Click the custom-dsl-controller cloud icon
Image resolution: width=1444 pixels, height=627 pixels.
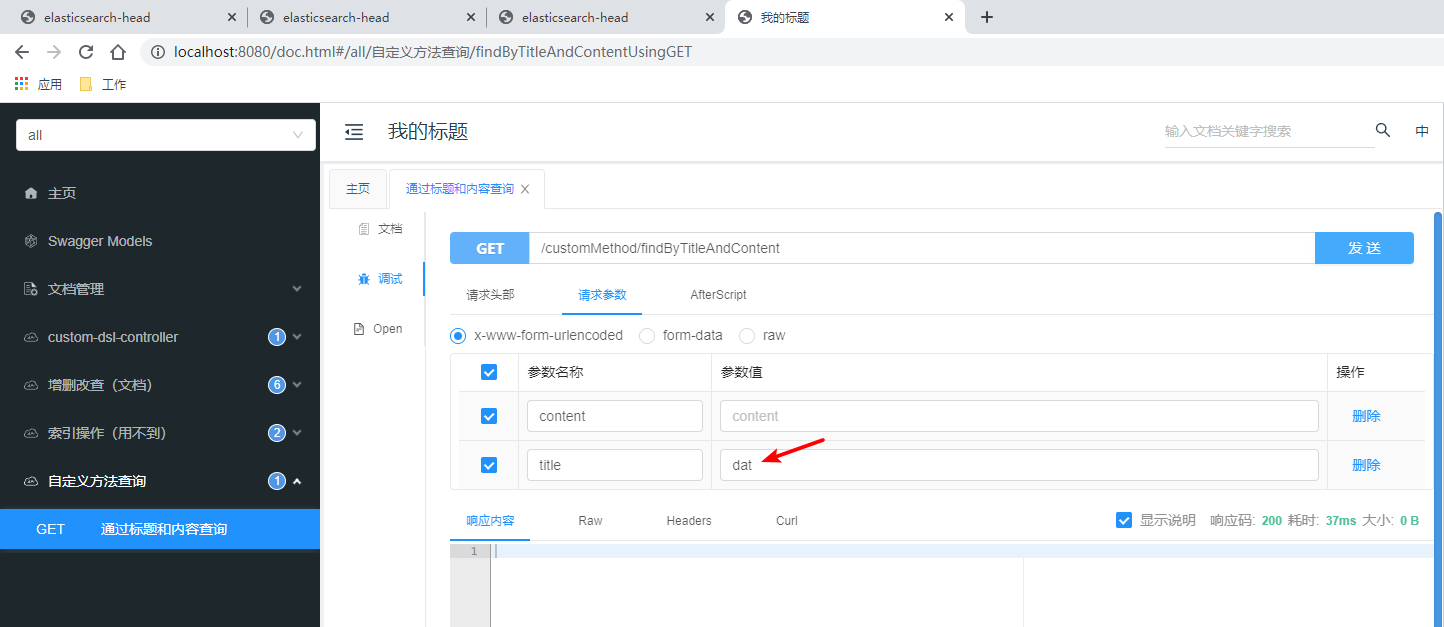[x=30, y=337]
